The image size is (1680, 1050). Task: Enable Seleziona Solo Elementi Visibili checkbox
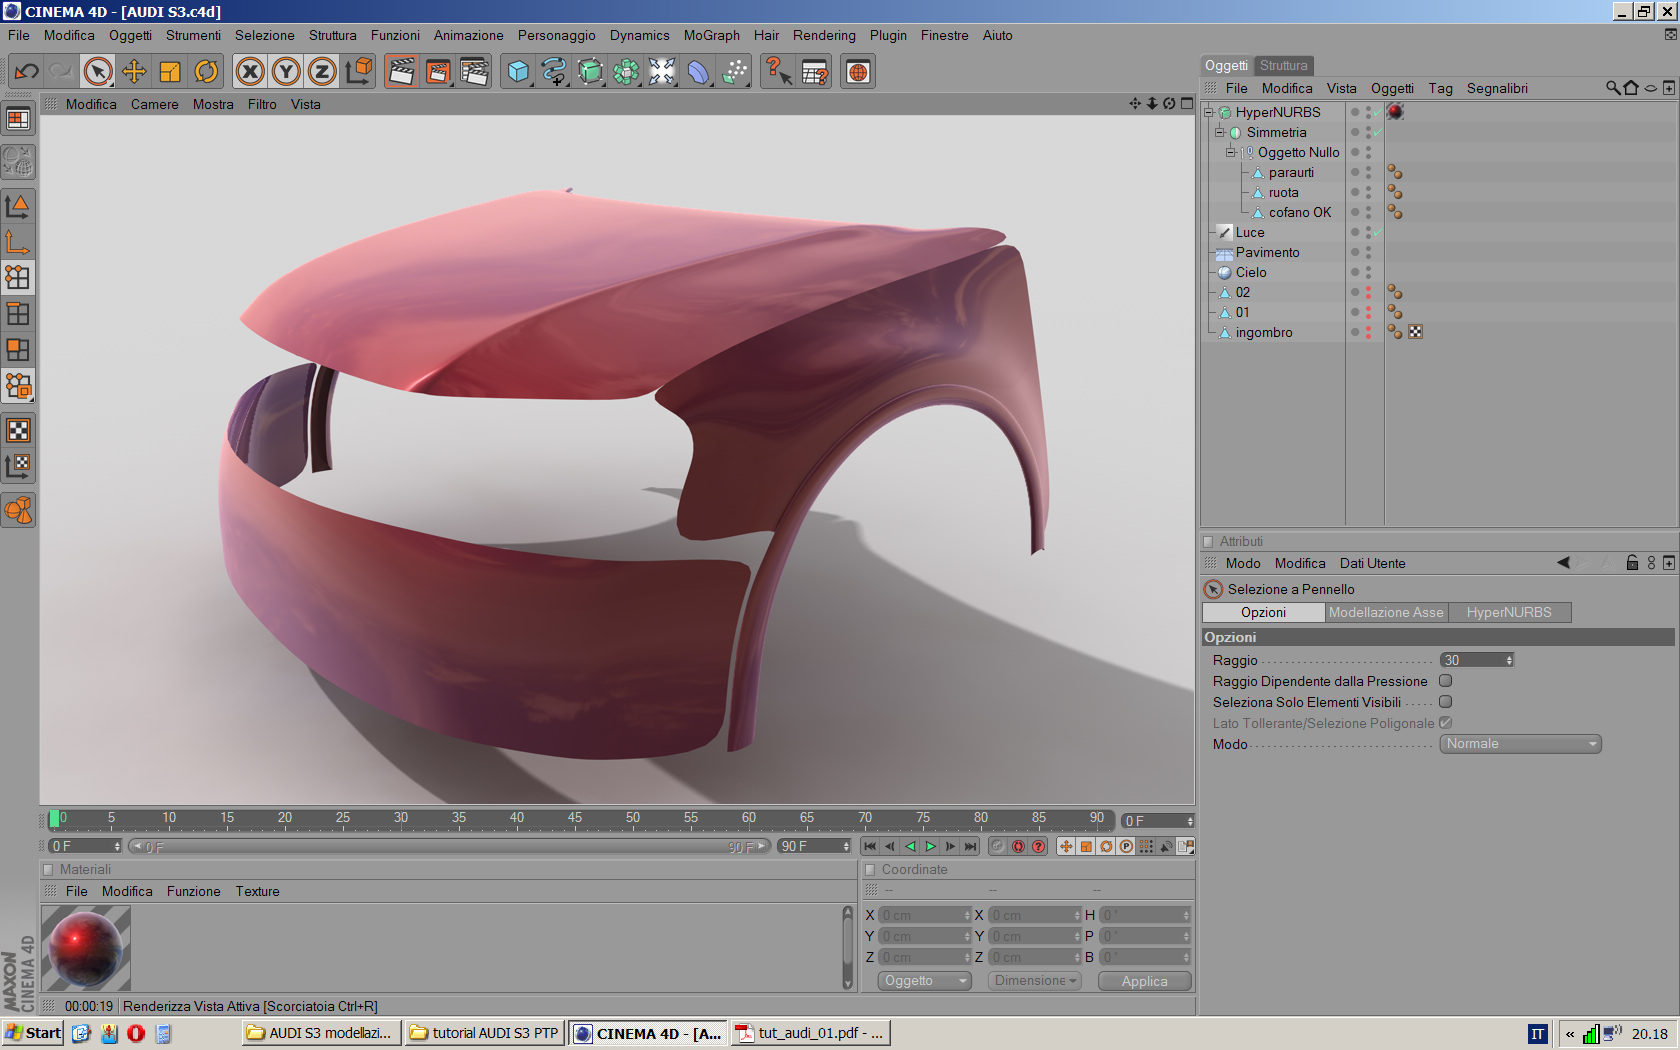[x=1445, y=702]
